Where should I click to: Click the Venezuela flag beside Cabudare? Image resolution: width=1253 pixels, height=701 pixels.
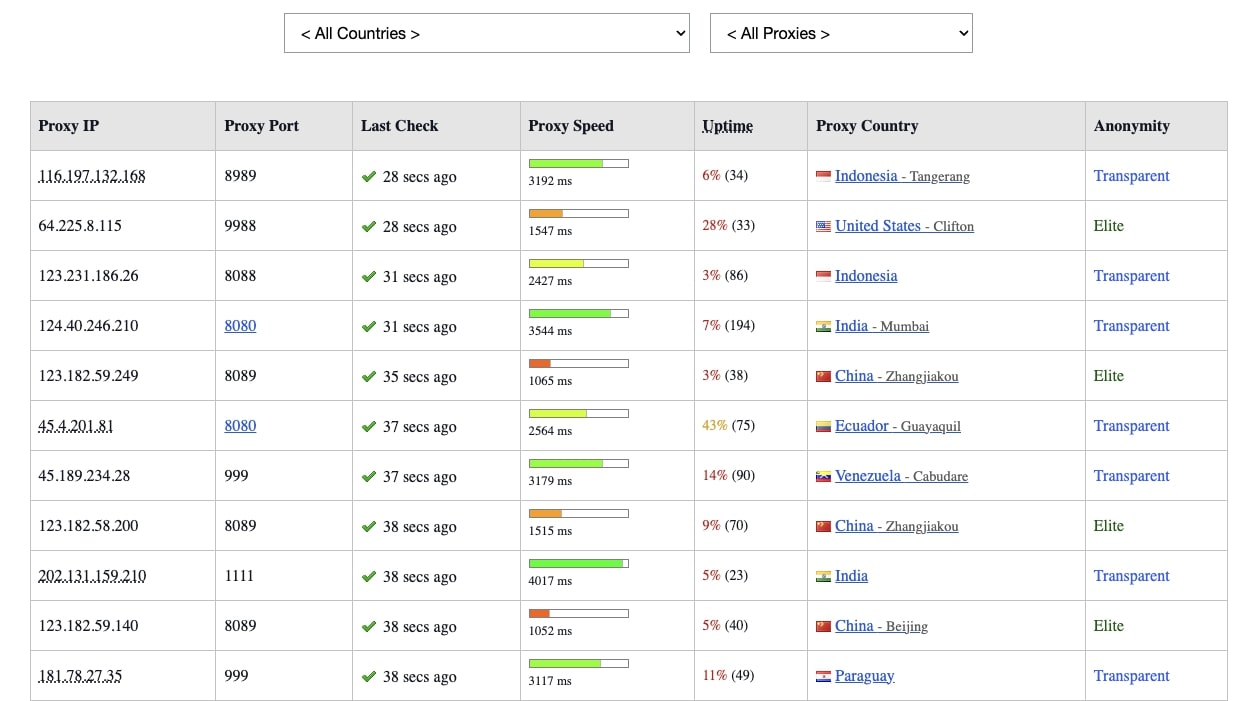(x=822, y=475)
